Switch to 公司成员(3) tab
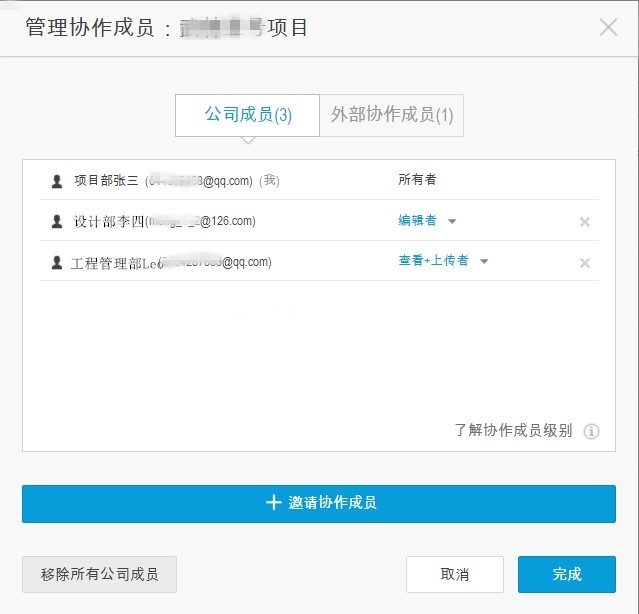 pos(247,115)
